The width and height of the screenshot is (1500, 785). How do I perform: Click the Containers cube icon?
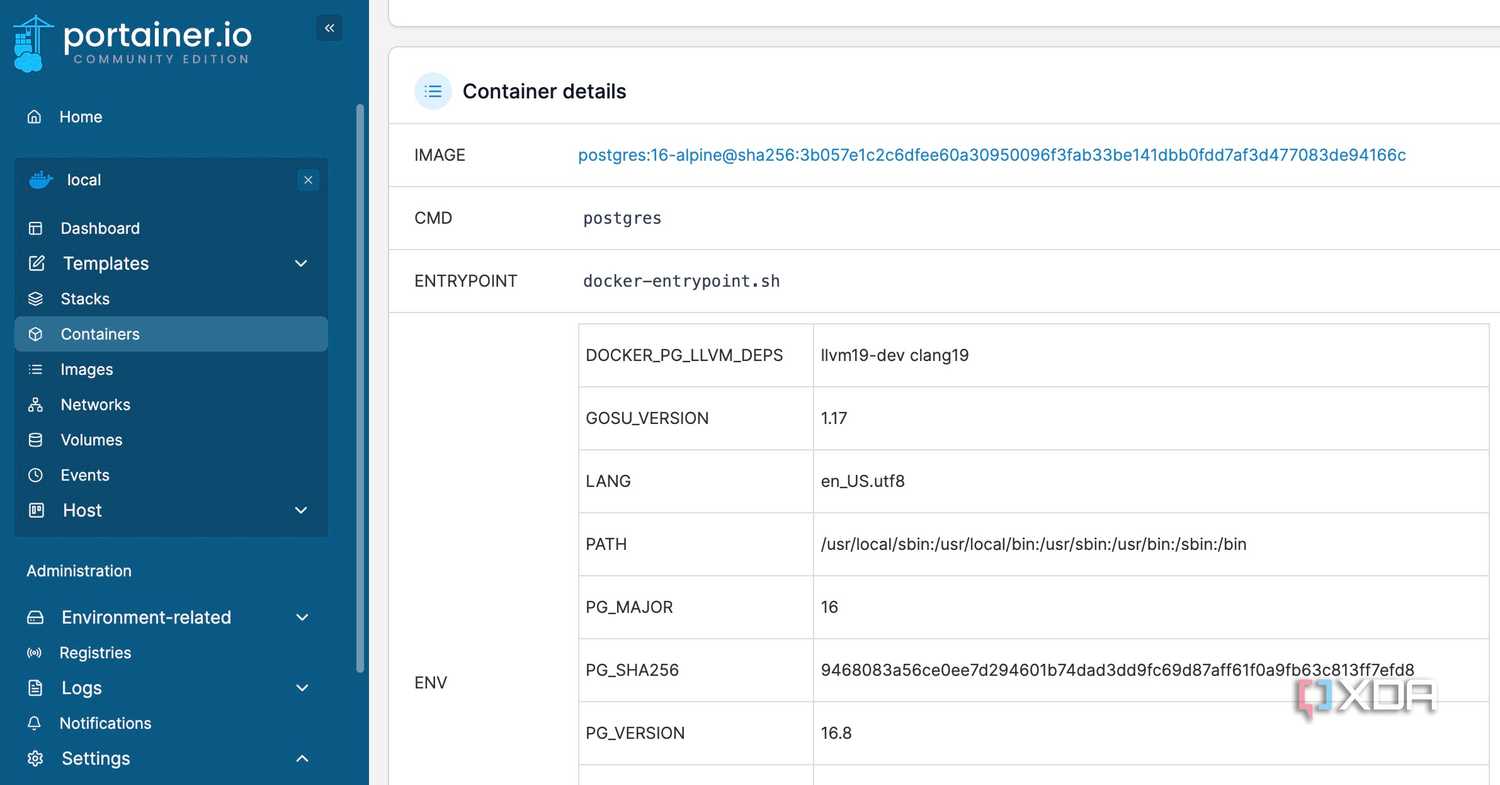36,334
